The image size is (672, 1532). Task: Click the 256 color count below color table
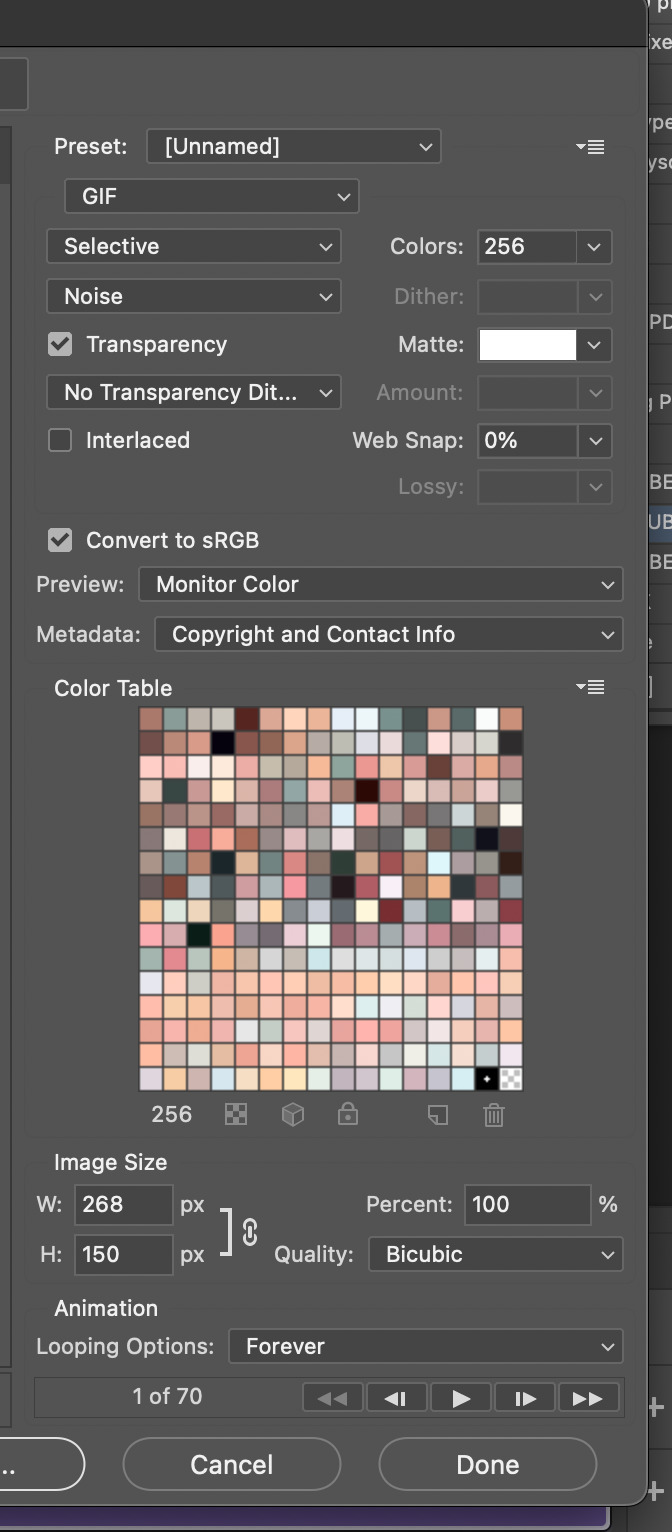[x=171, y=1114]
